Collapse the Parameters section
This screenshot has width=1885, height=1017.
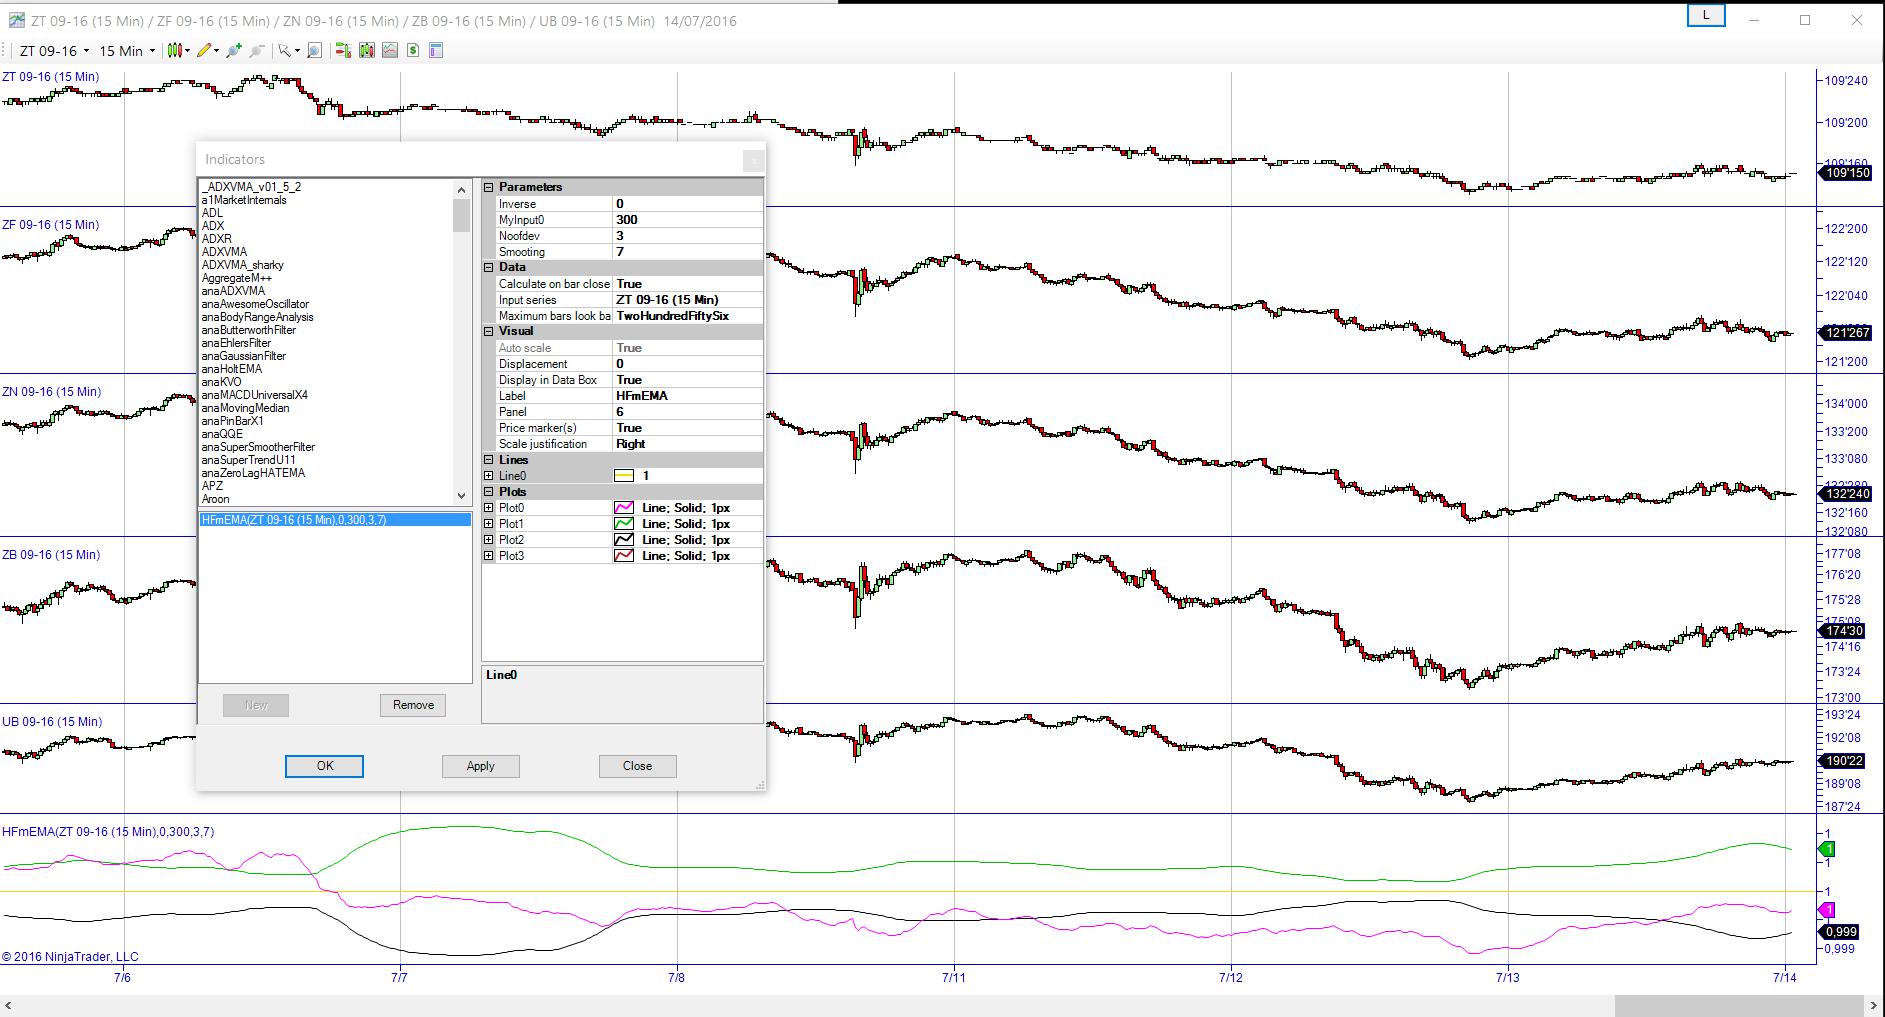489,187
